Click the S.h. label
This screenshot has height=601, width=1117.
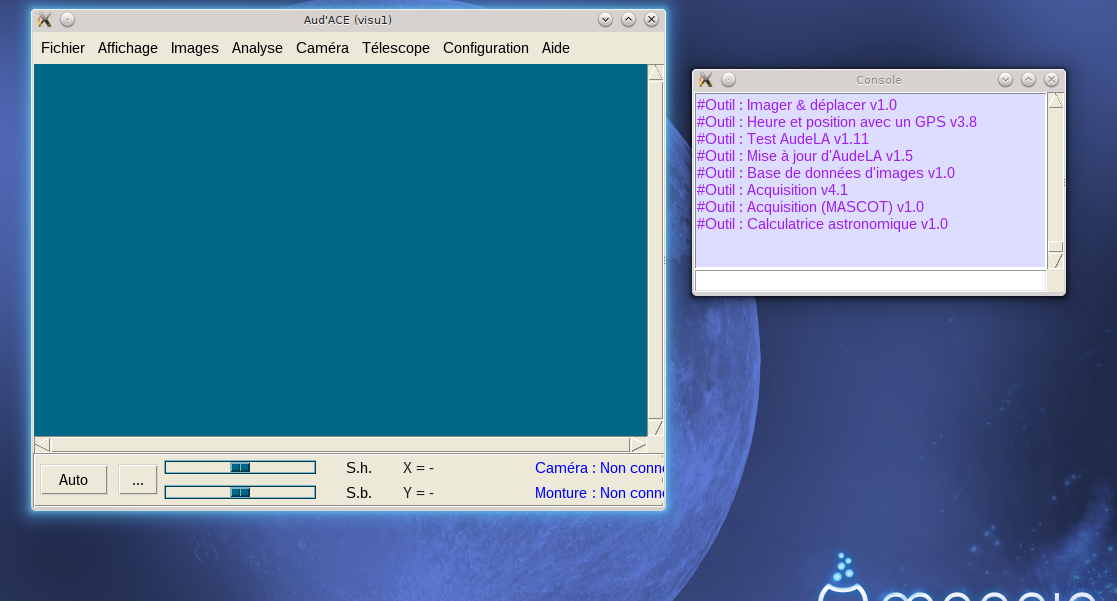point(359,468)
